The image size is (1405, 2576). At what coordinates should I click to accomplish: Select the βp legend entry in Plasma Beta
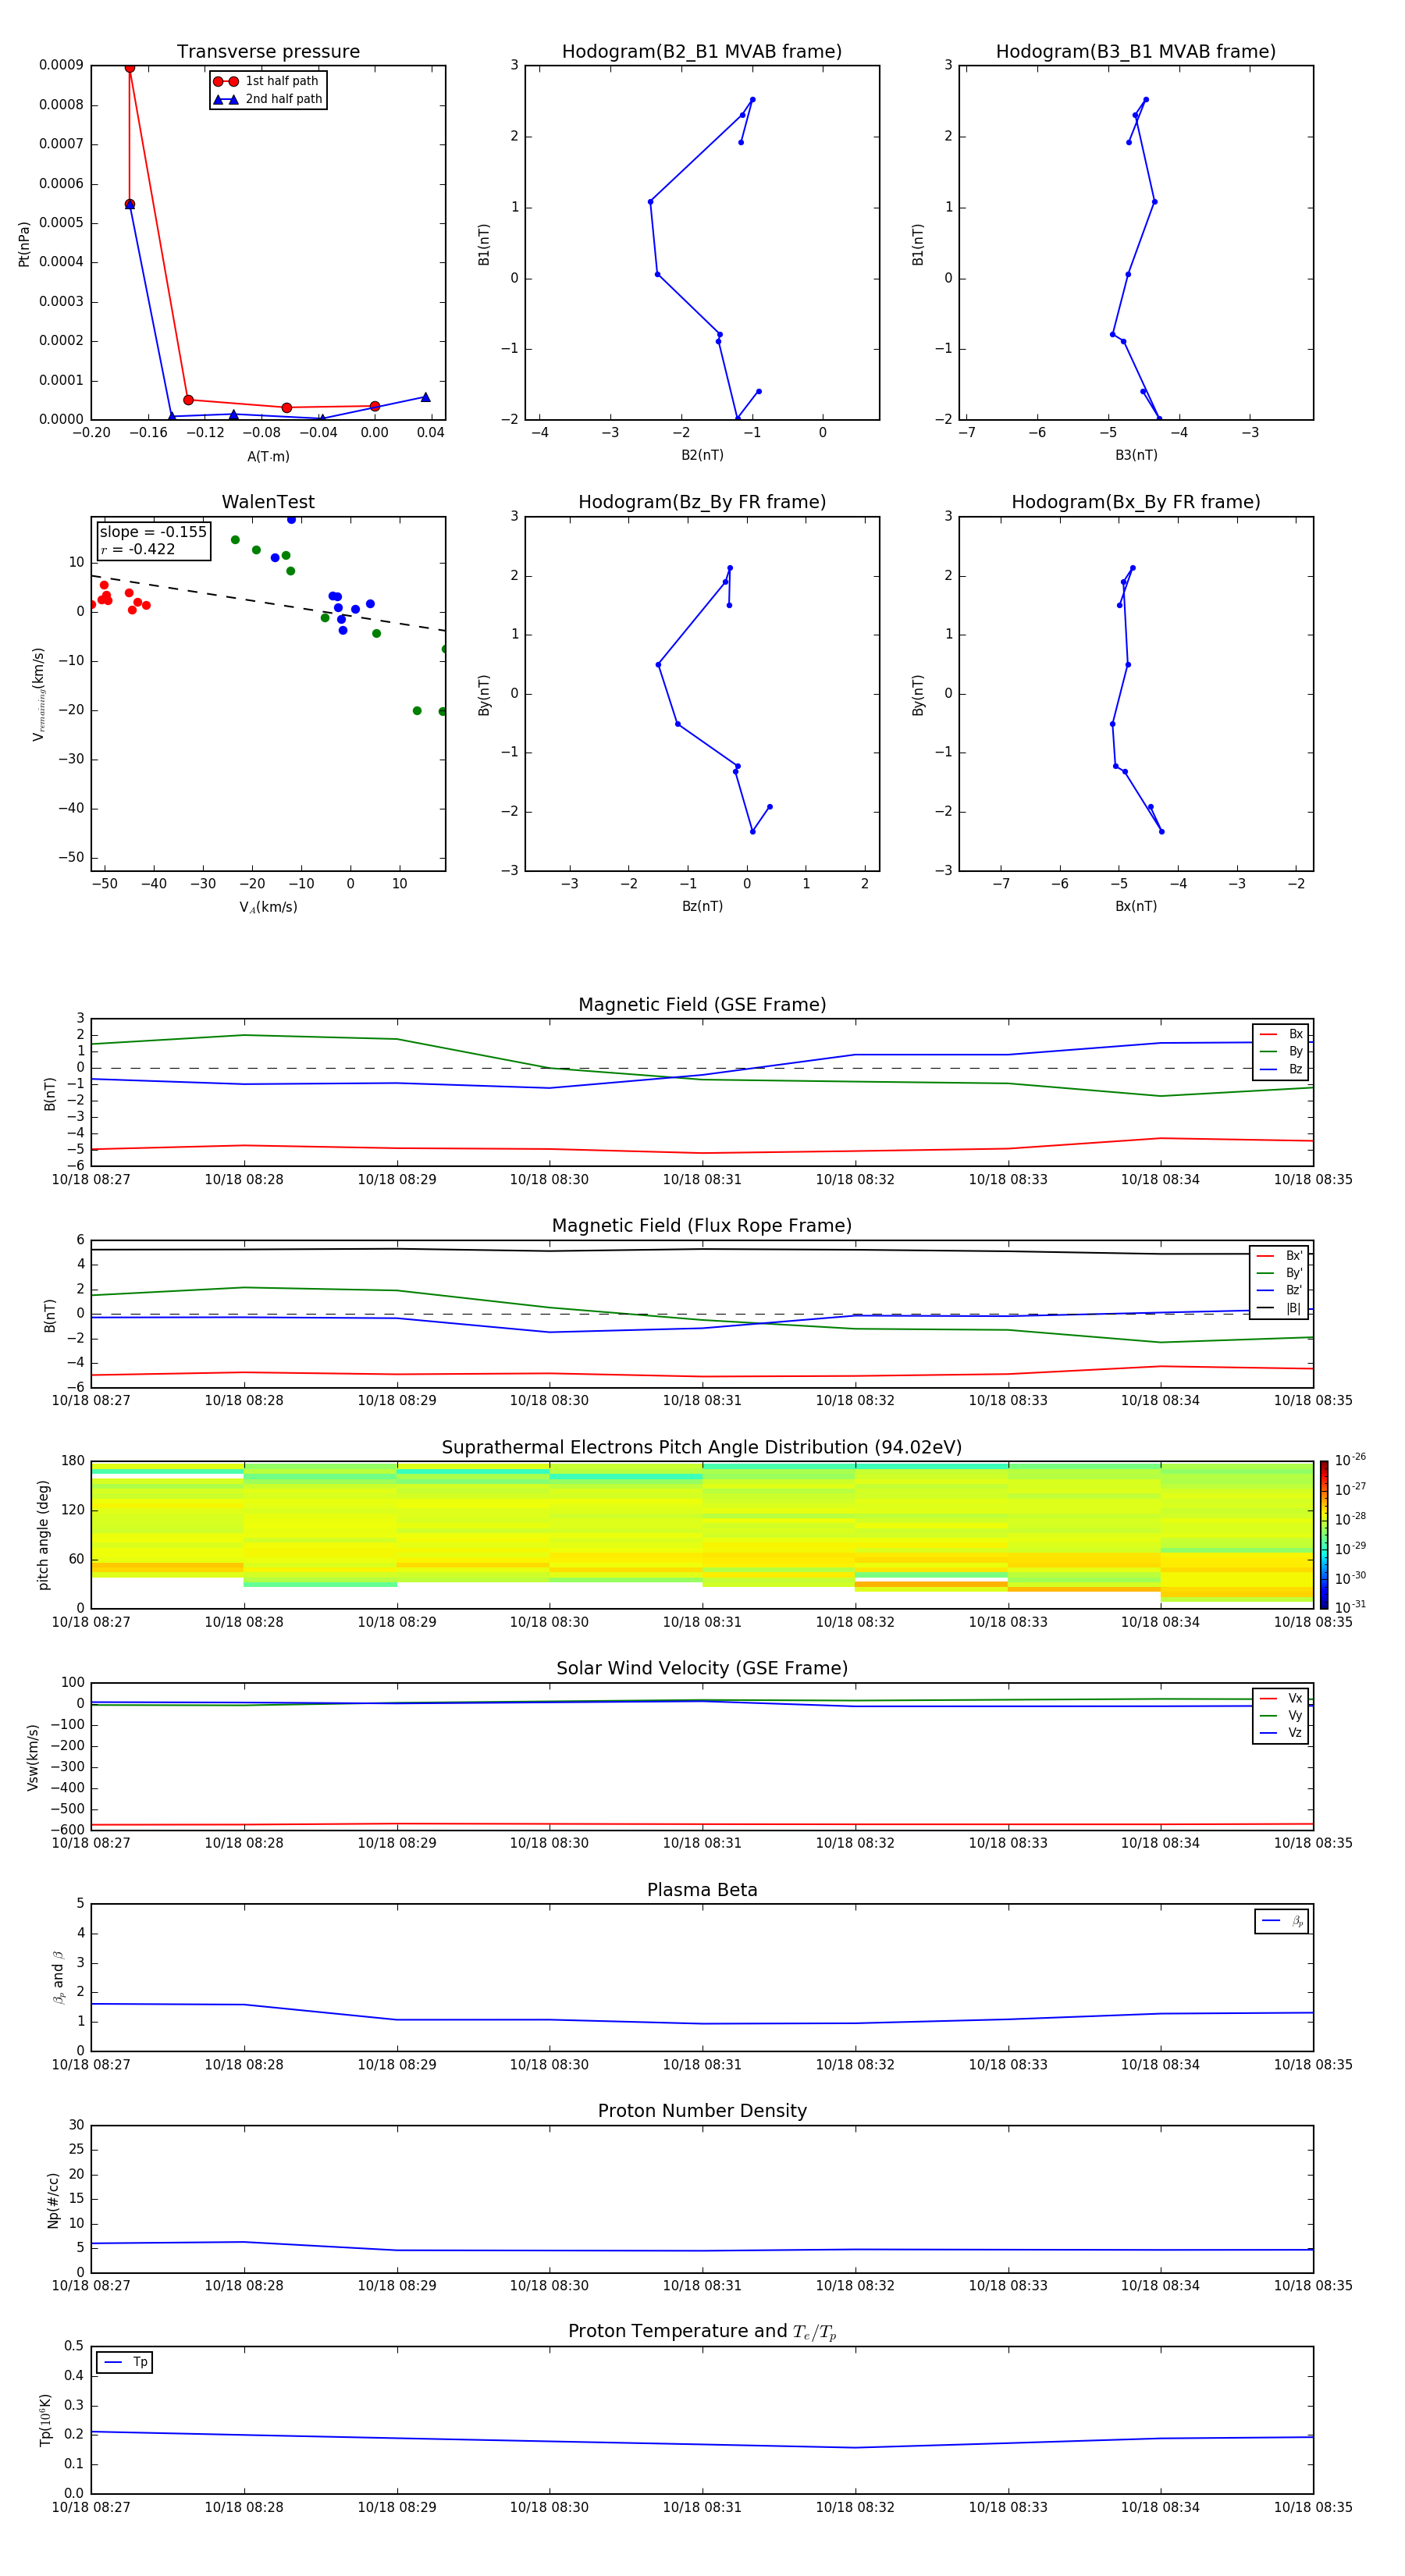click(1282, 1921)
